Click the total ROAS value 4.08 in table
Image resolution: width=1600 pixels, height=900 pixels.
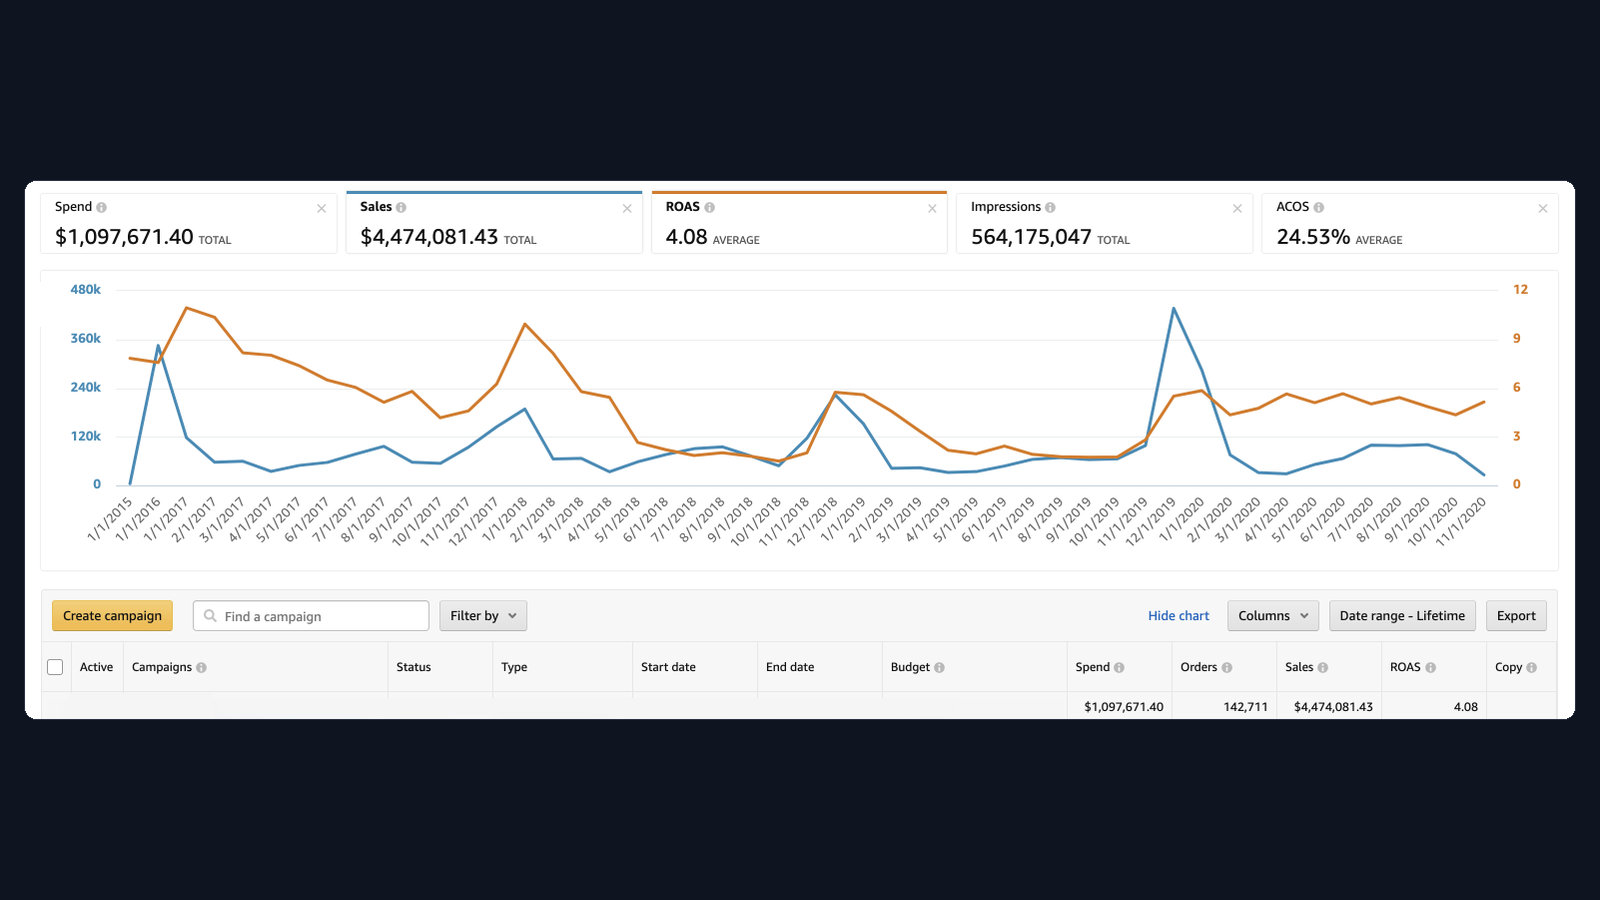click(1465, 707)
